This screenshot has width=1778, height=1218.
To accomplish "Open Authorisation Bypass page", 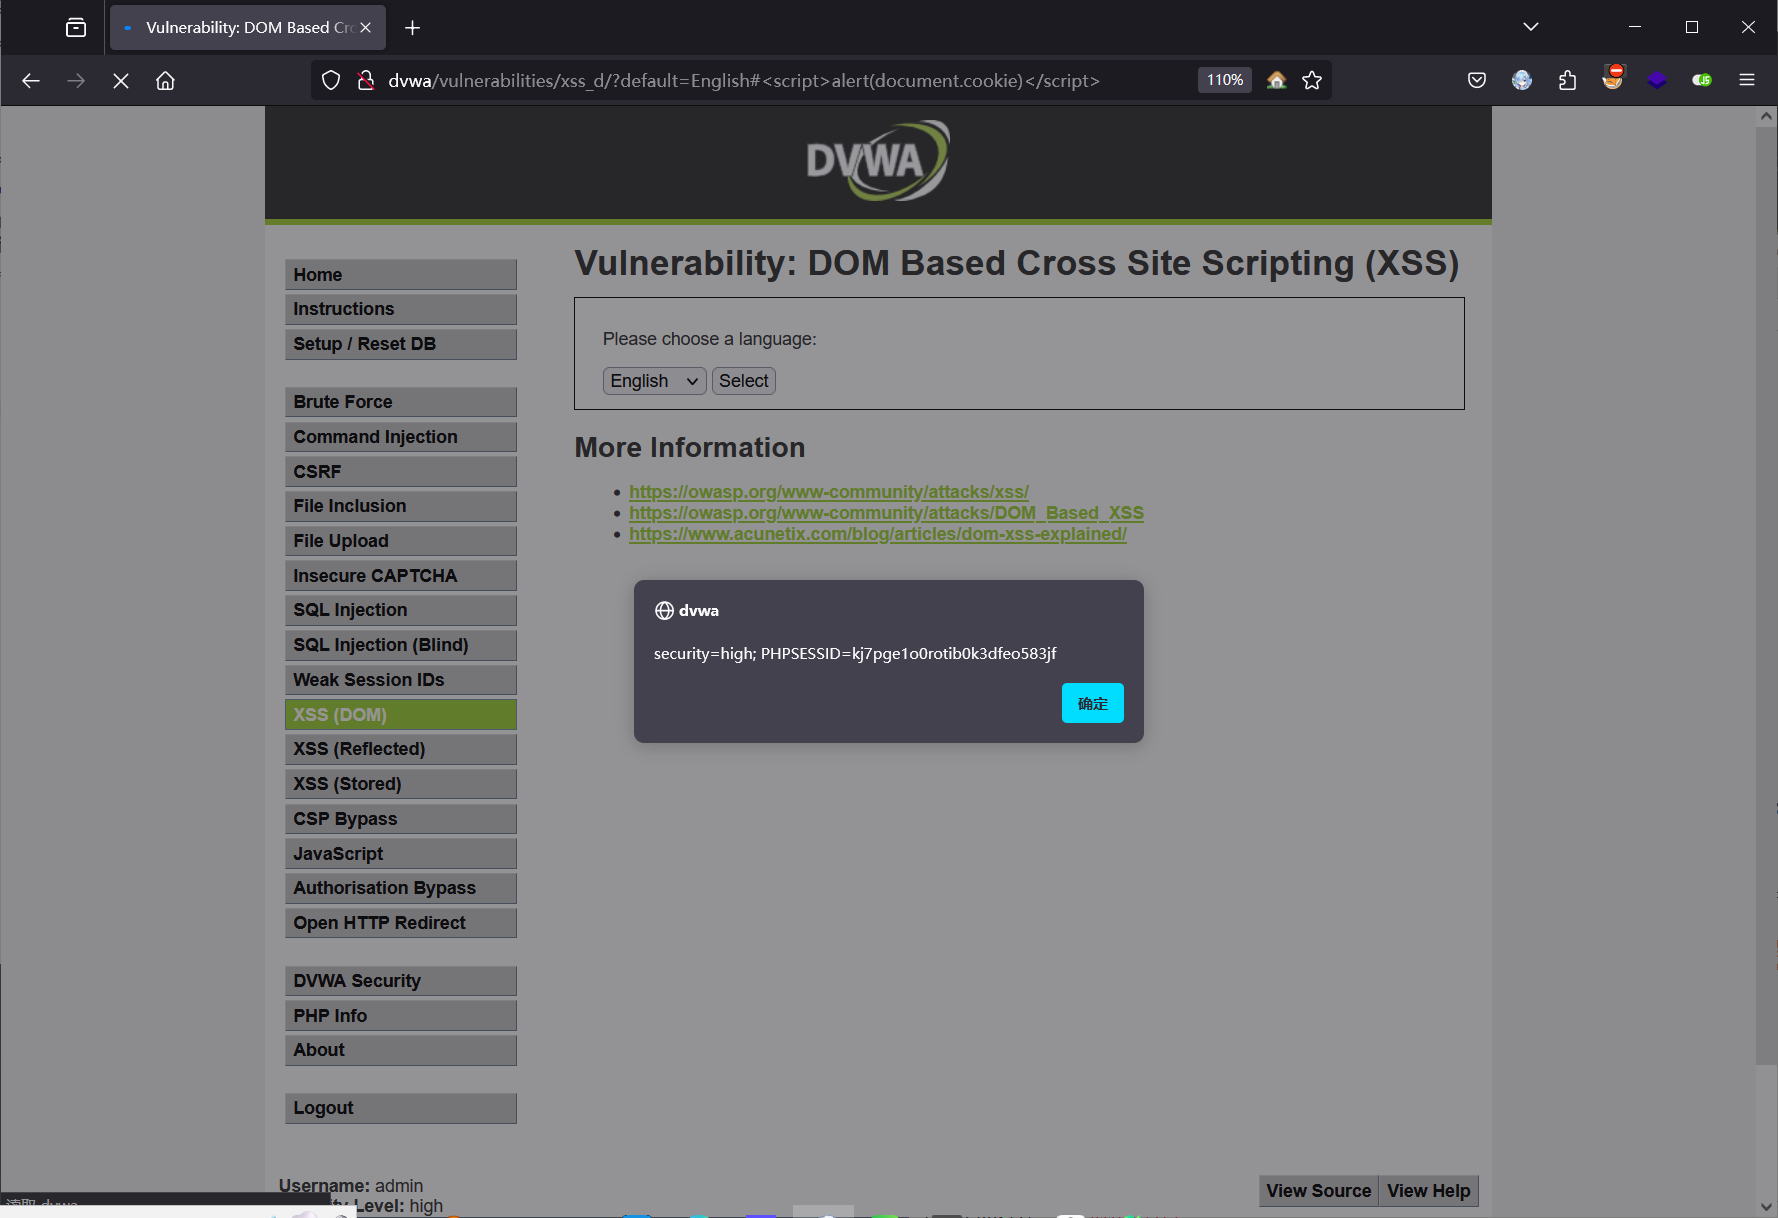I will pos(400,888).
